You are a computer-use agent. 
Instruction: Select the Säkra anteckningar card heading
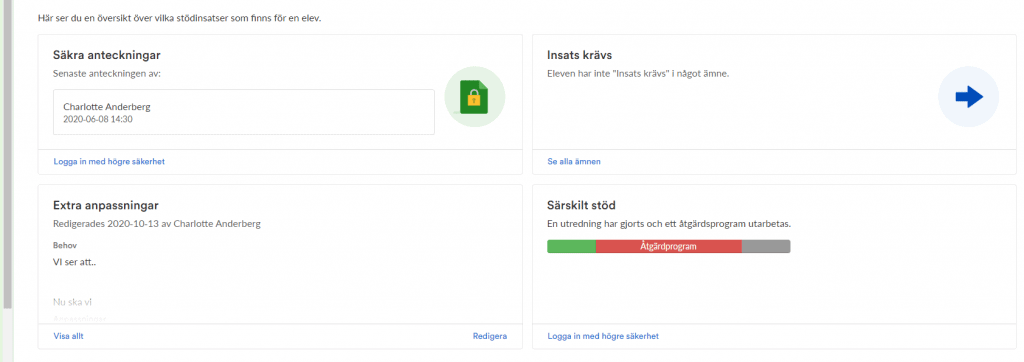107,55
